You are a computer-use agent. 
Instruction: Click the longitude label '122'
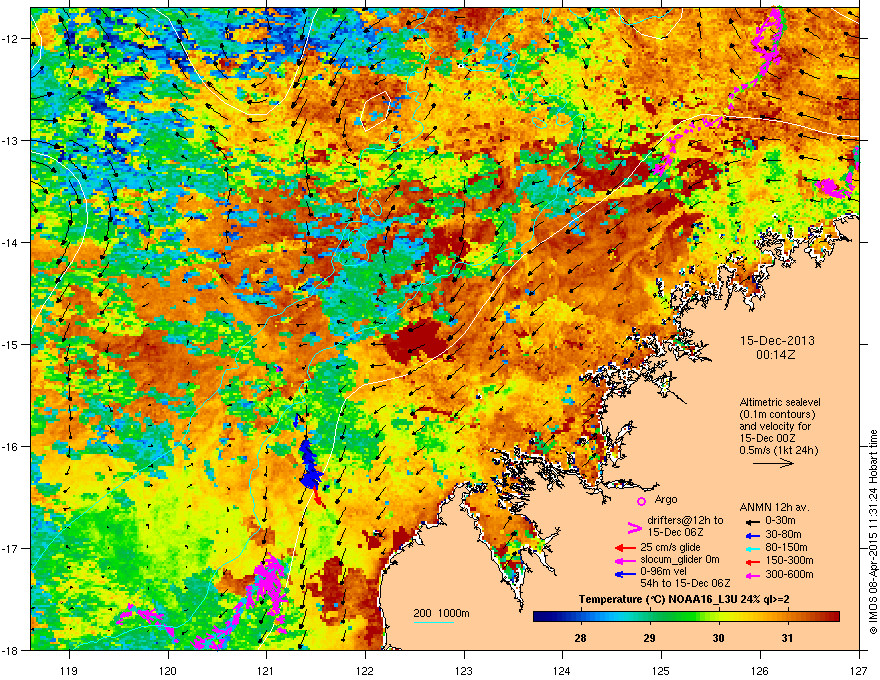pos(365,670)
